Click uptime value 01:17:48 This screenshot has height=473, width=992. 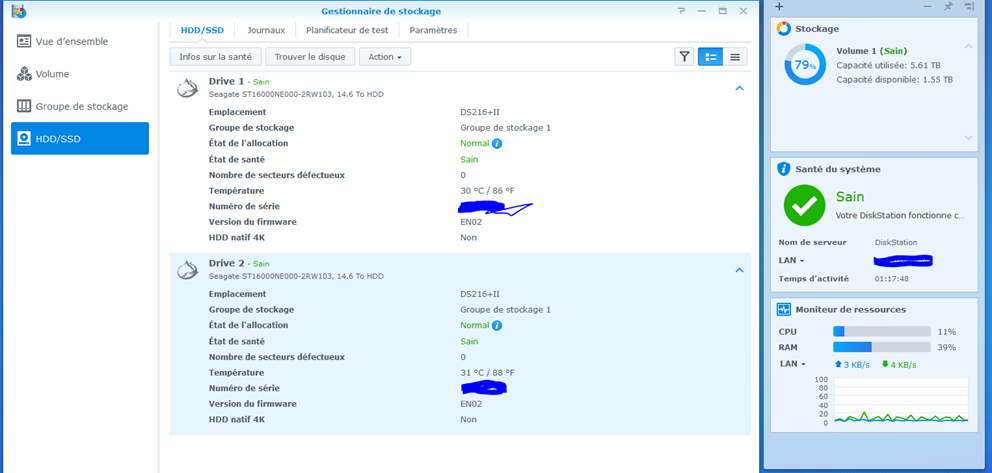[891, 279]
